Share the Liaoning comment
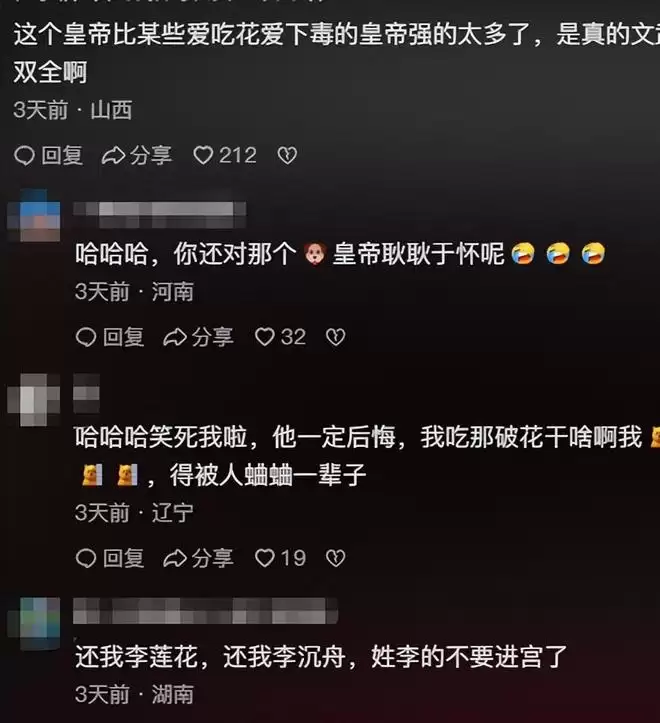Image resolution: width=660 pixels, height=723 pixels. point(198,558)
